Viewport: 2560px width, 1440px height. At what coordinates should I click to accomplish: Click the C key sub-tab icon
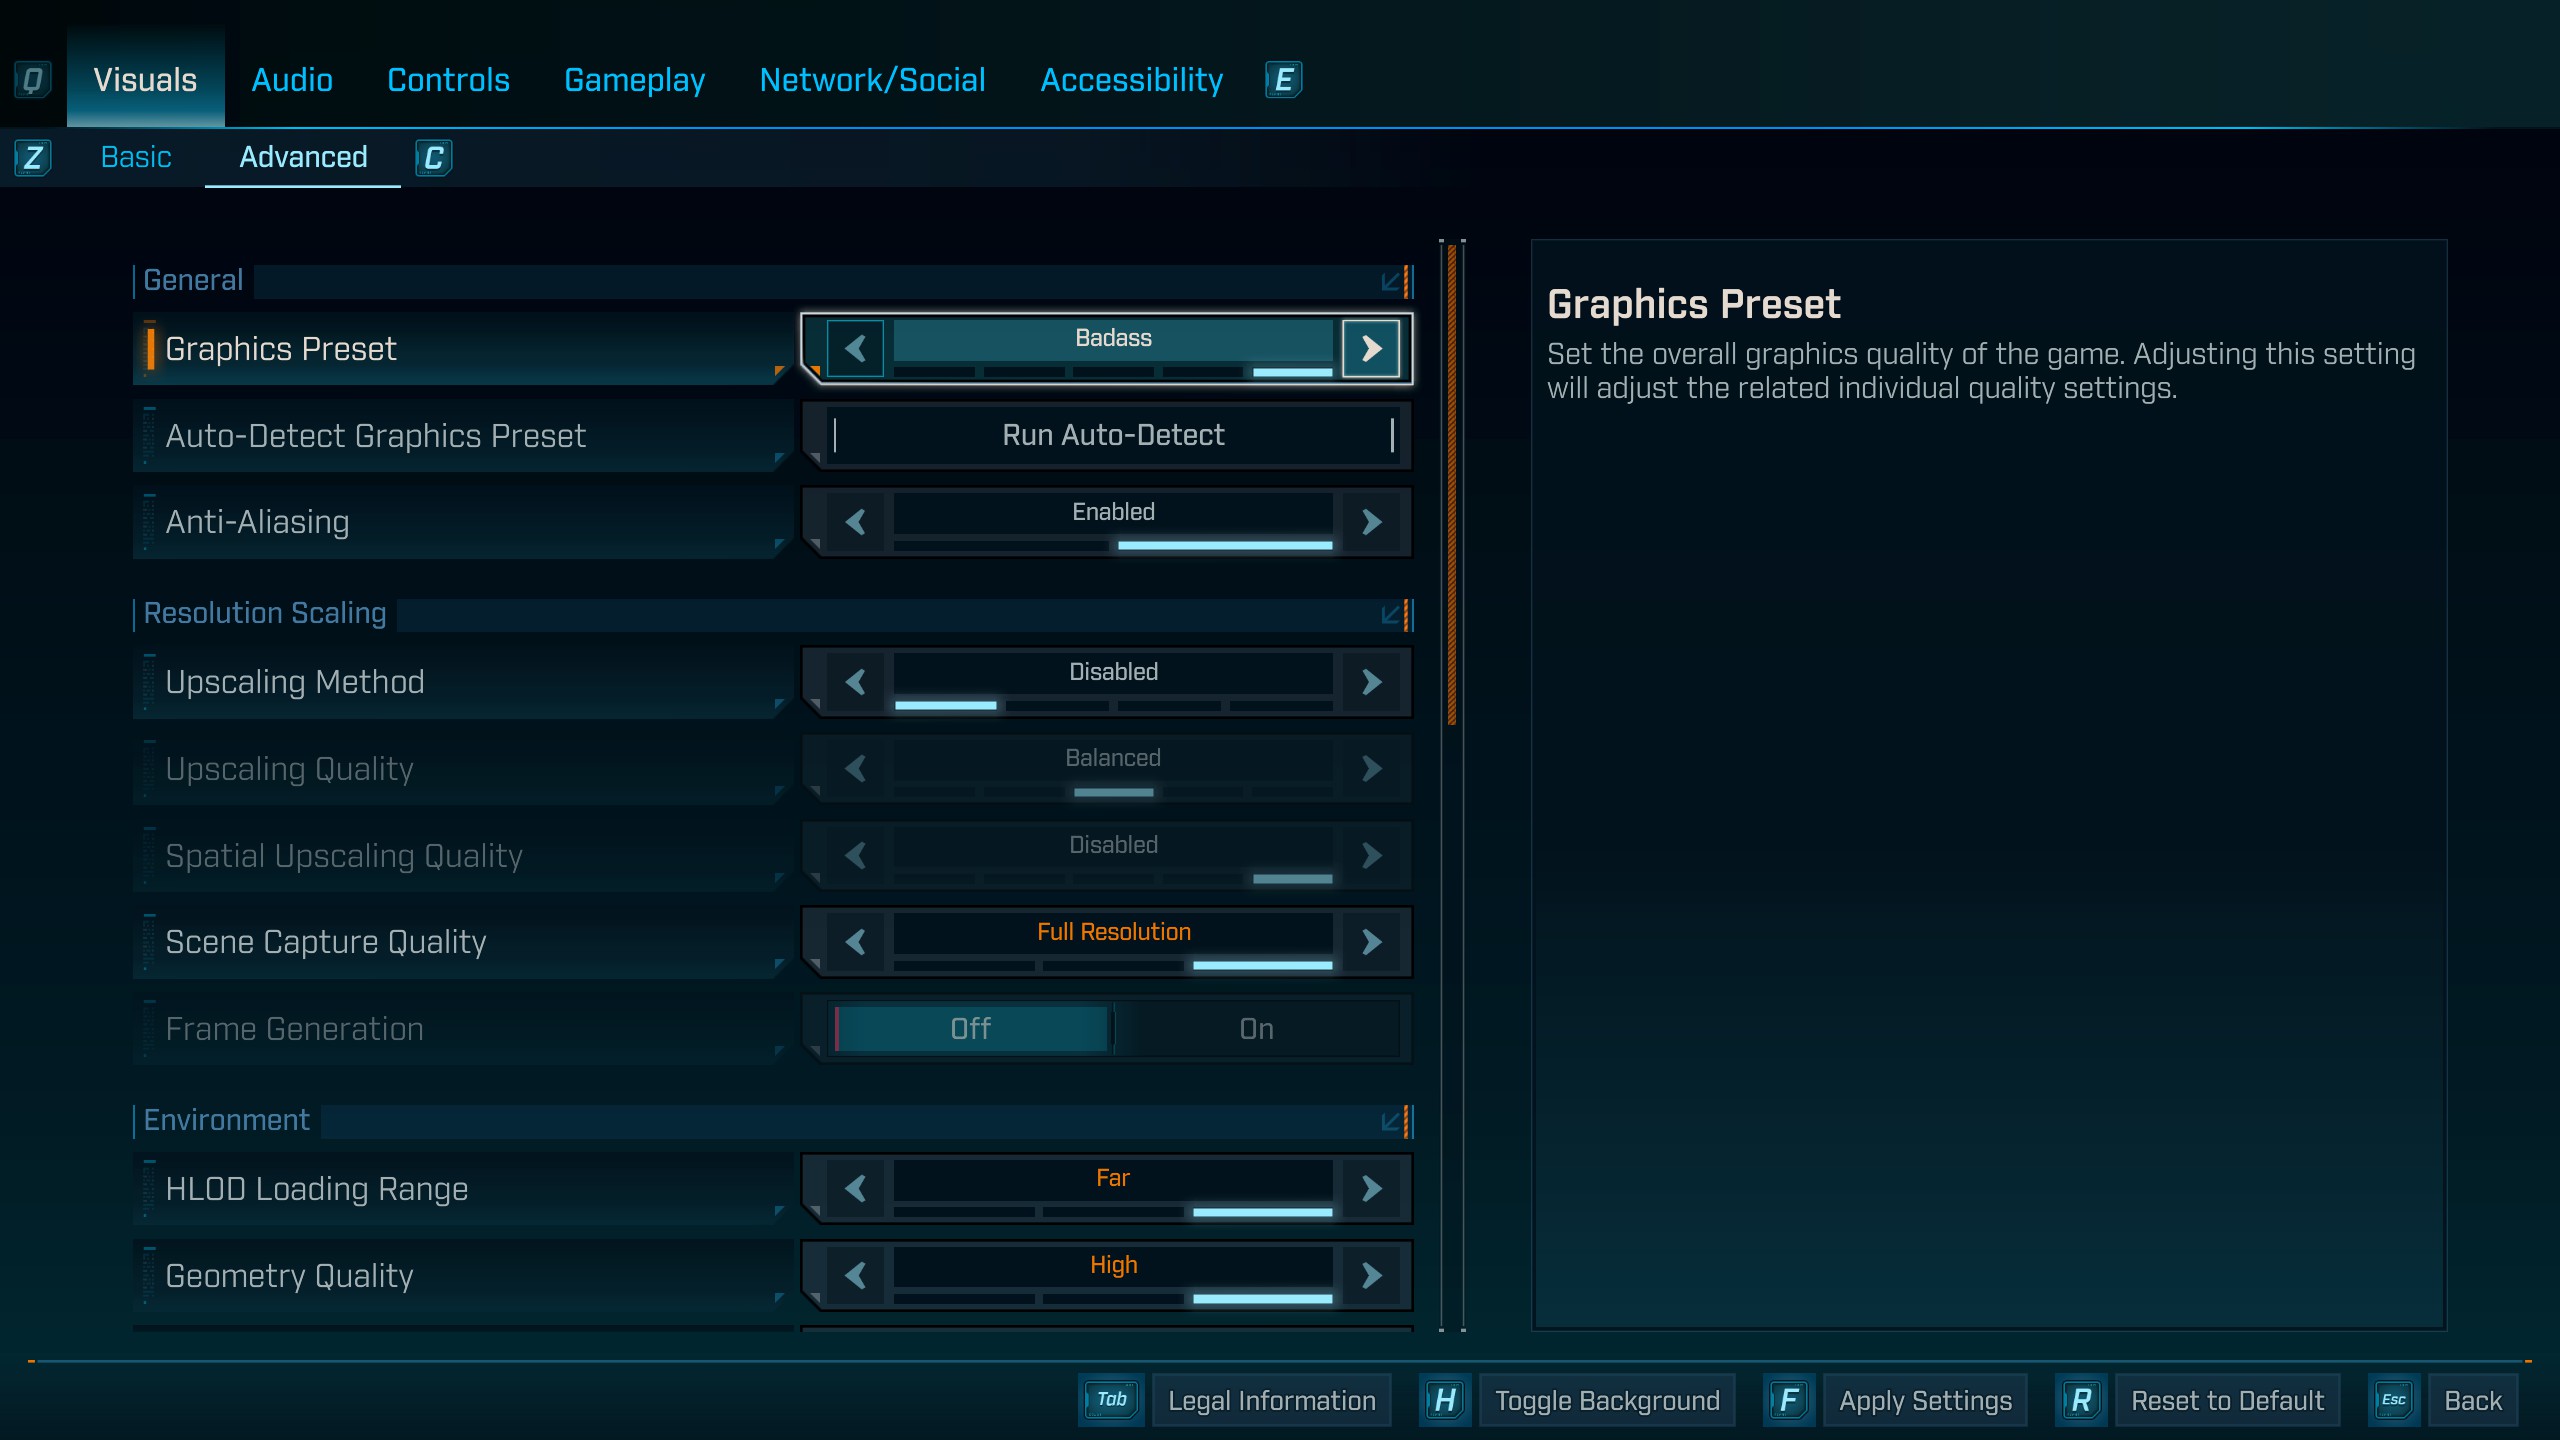coord(434,158)
